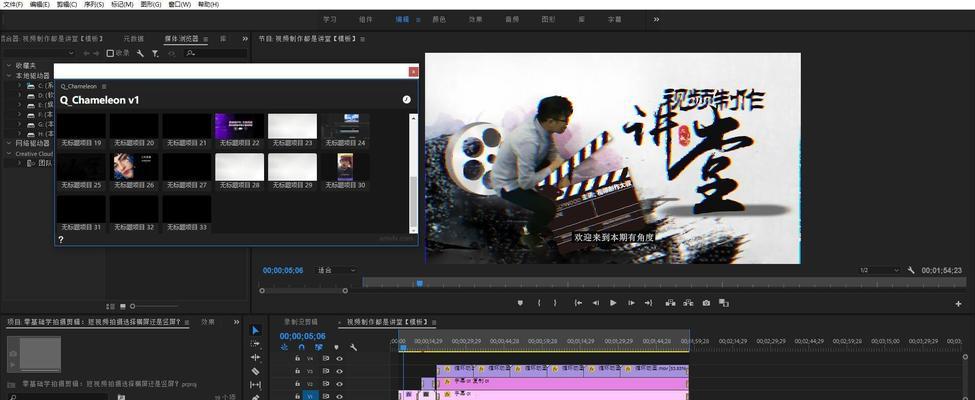
Task: Select the Razor tool
Action: (256, 371)
